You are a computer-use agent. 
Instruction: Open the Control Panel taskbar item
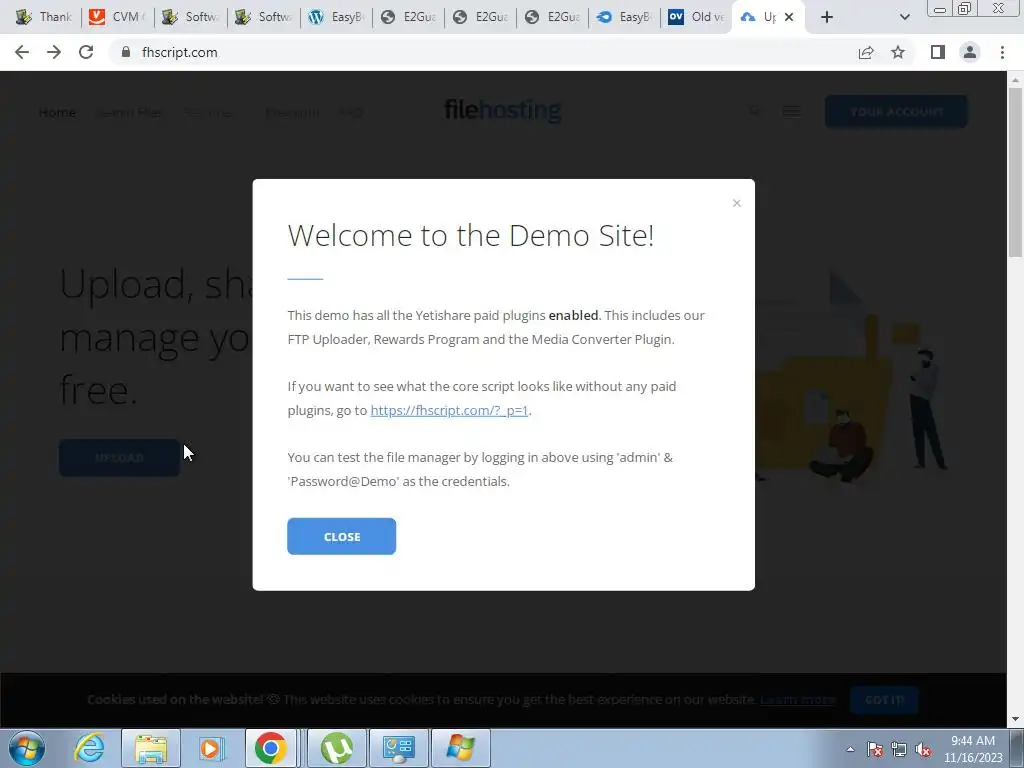pos(399,748)
